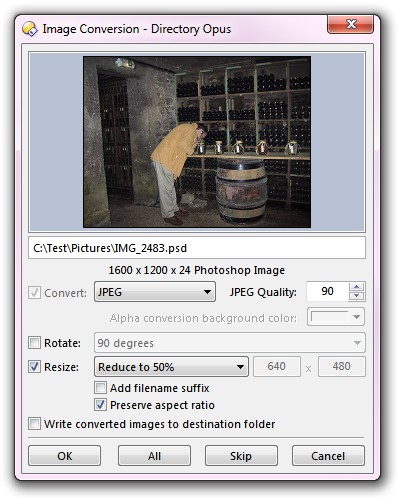Decrease JPEG Quality with down arrow
The image size is (399, 499).
[x=357, y=296]
